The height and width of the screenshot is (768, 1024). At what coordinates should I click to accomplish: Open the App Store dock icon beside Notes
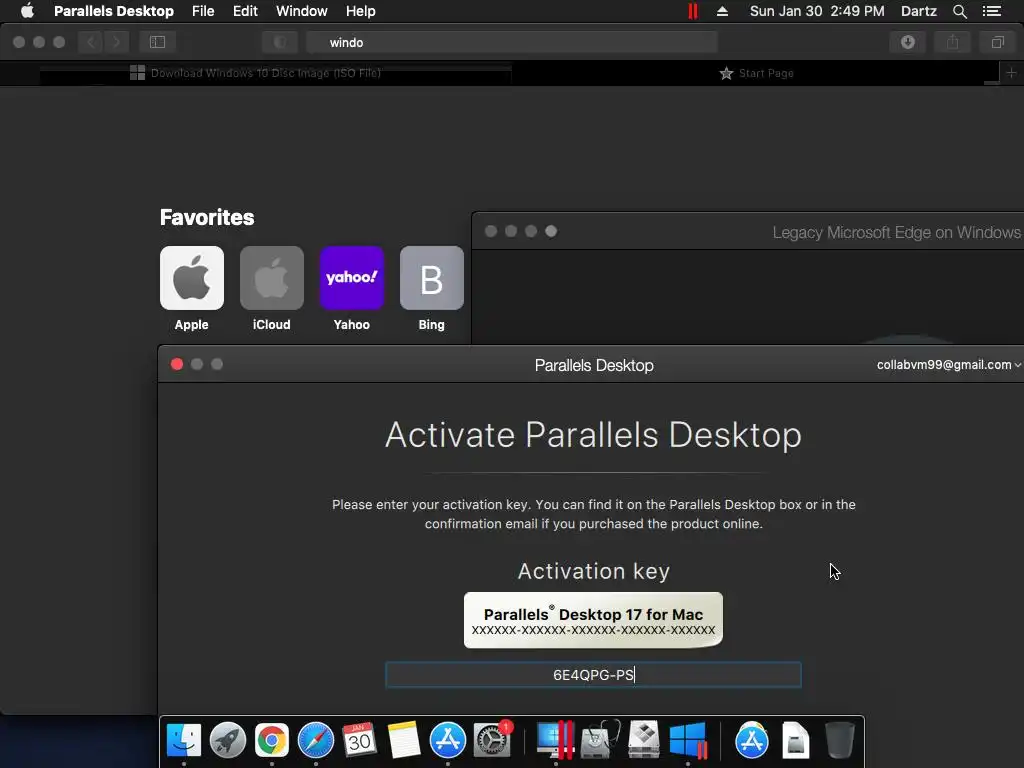pyautogui.click(x=447, y=740)
